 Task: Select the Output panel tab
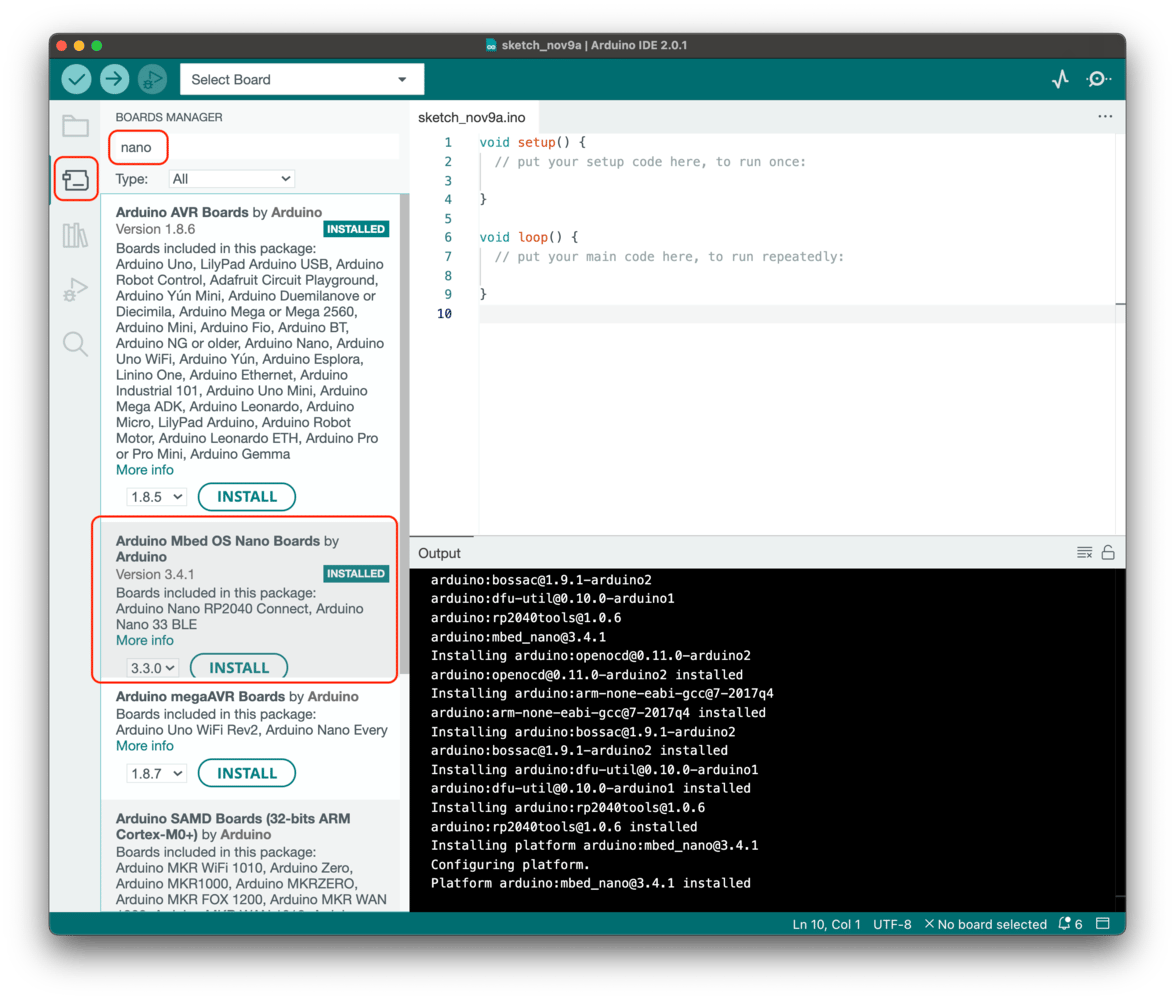click(x=439, y=553)
